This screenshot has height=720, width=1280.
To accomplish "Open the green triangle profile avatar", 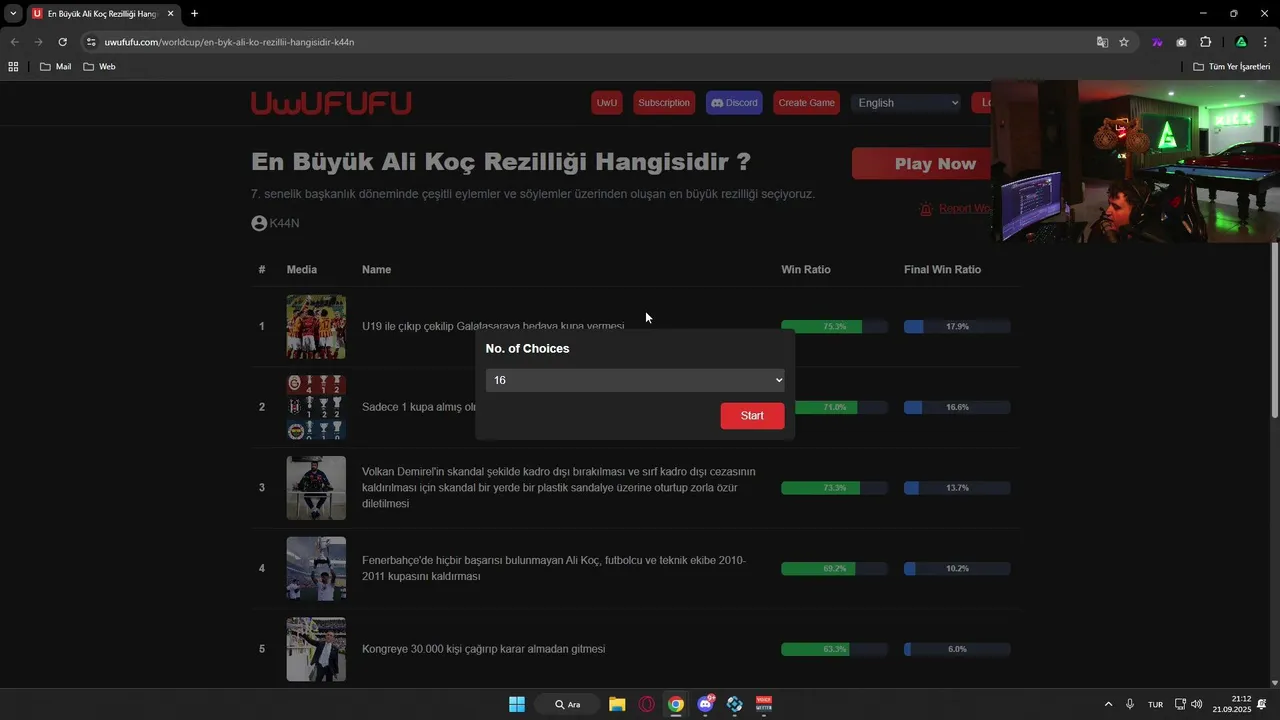I will click(1241, 42).
